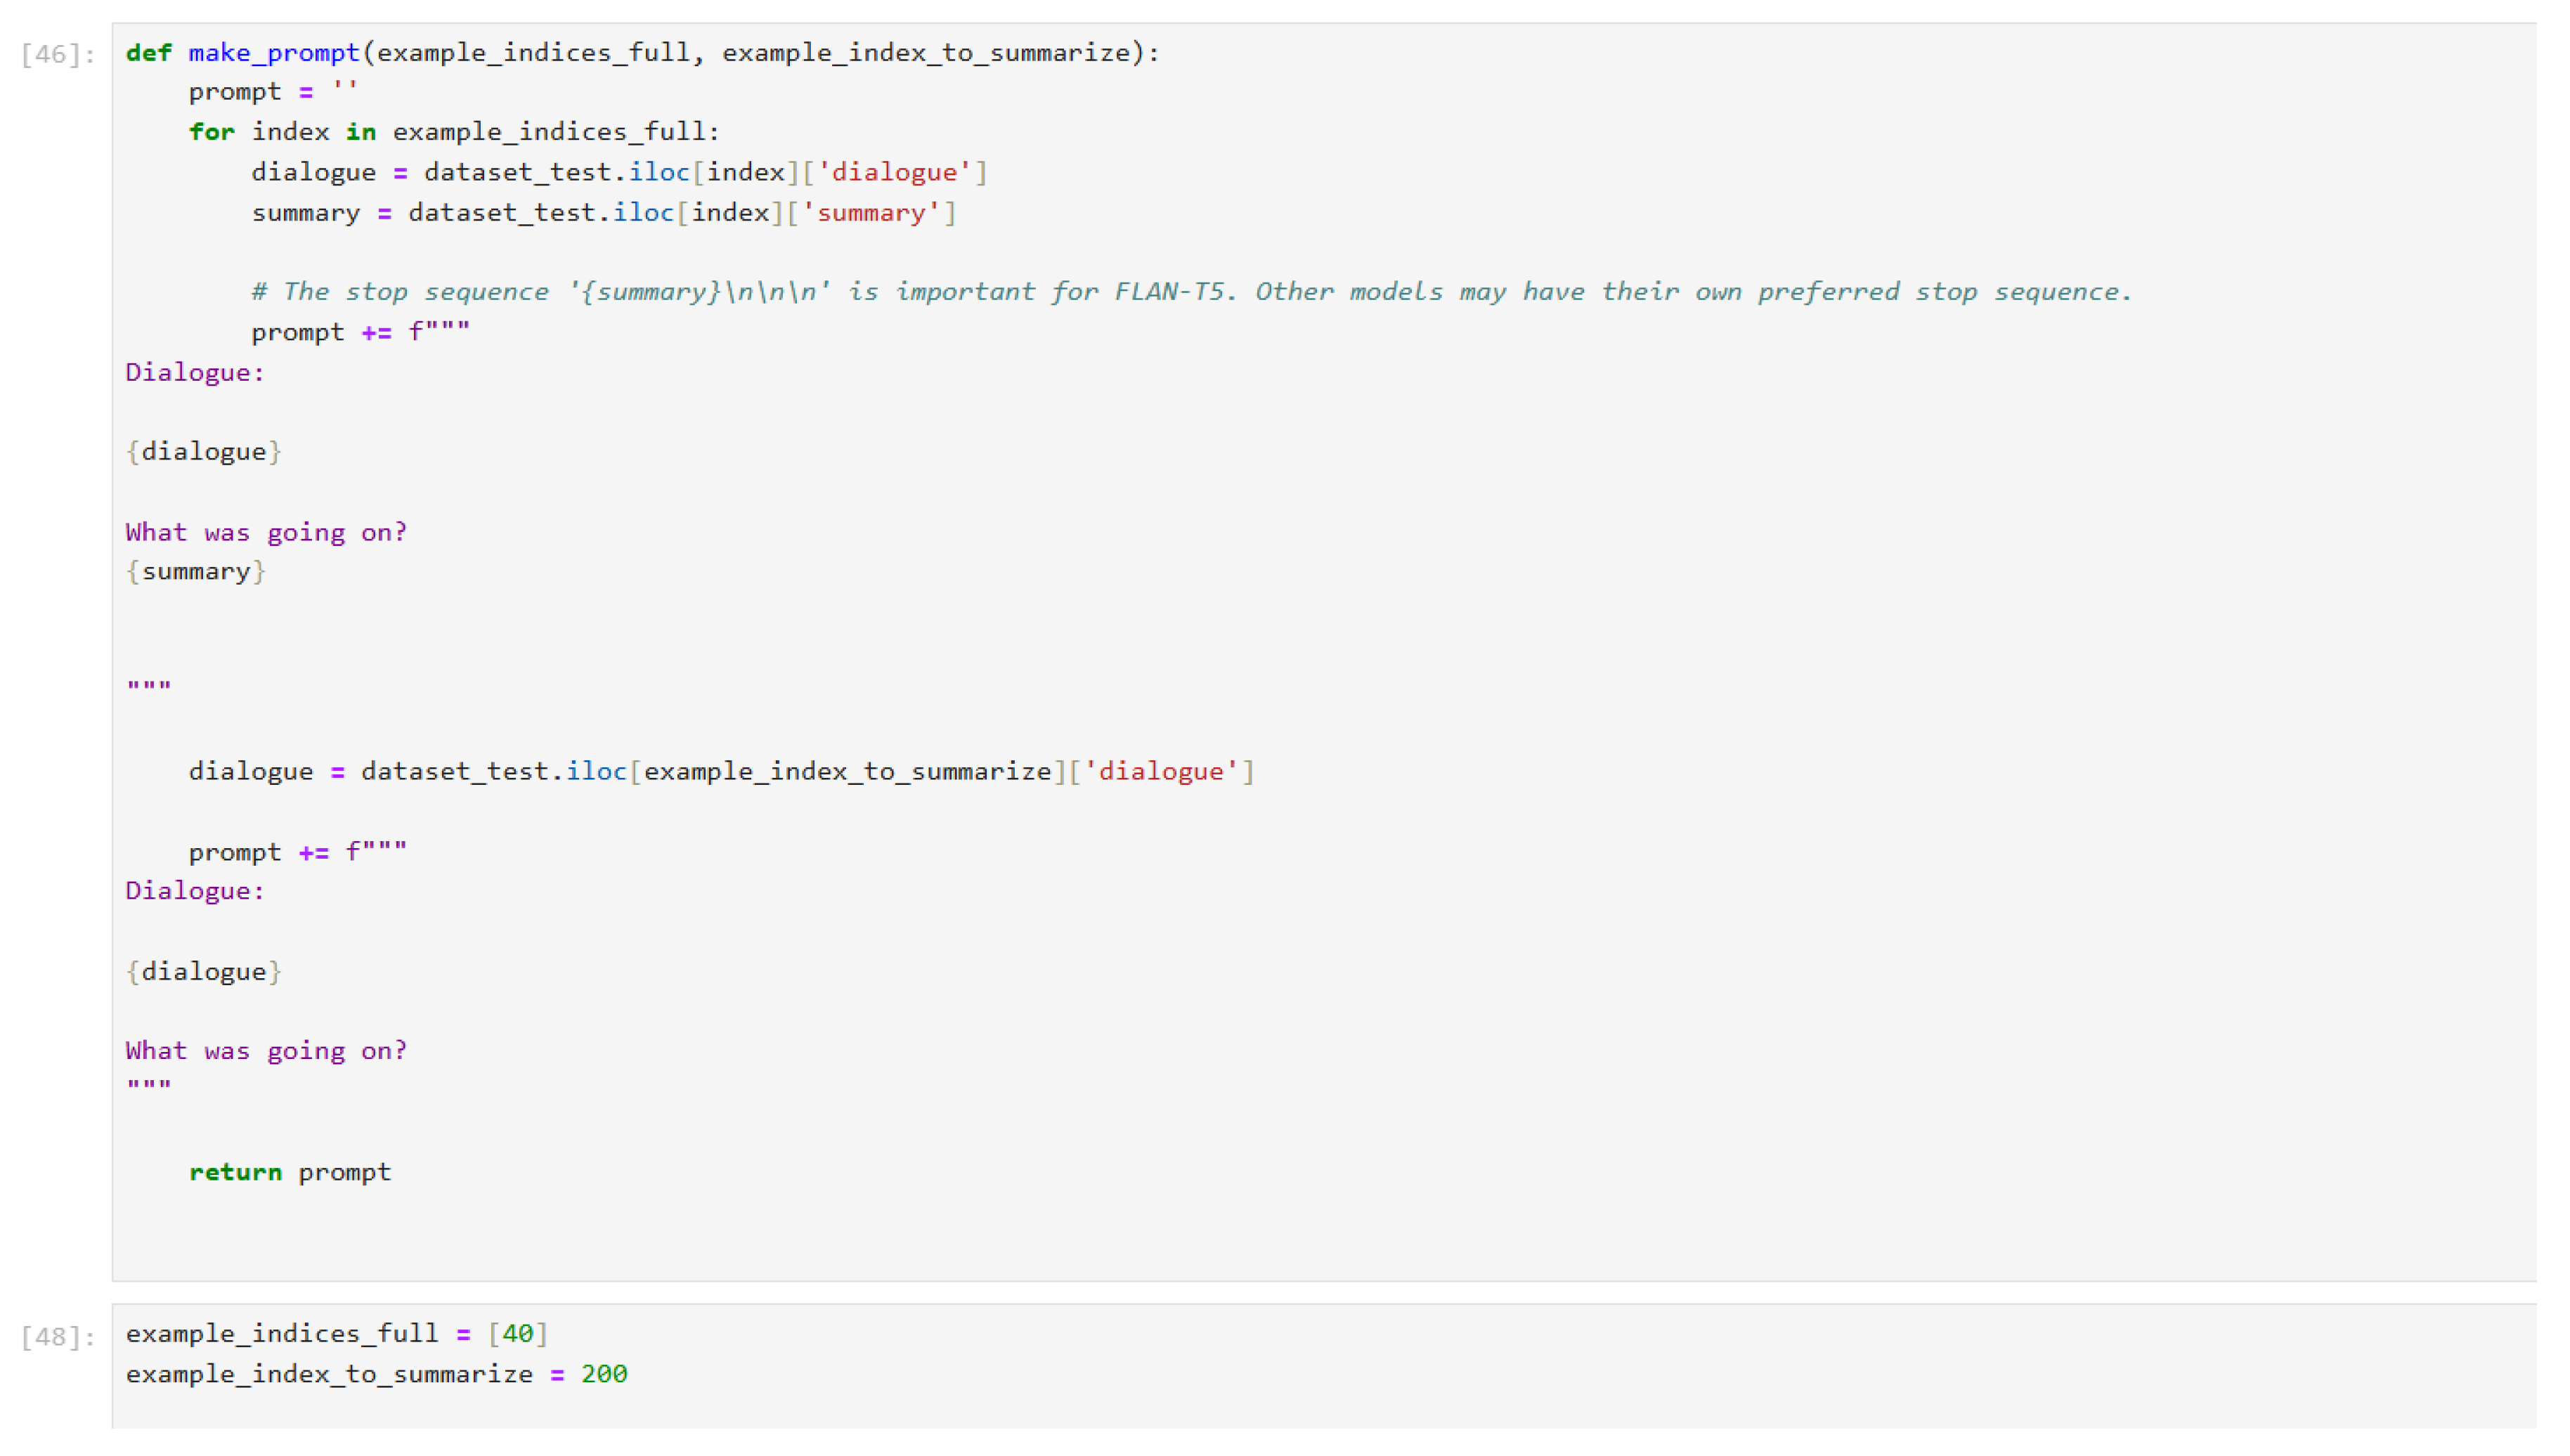Click the number 200 in second cell
The image size is (2570, 1456).
(x=603, y=1374)
